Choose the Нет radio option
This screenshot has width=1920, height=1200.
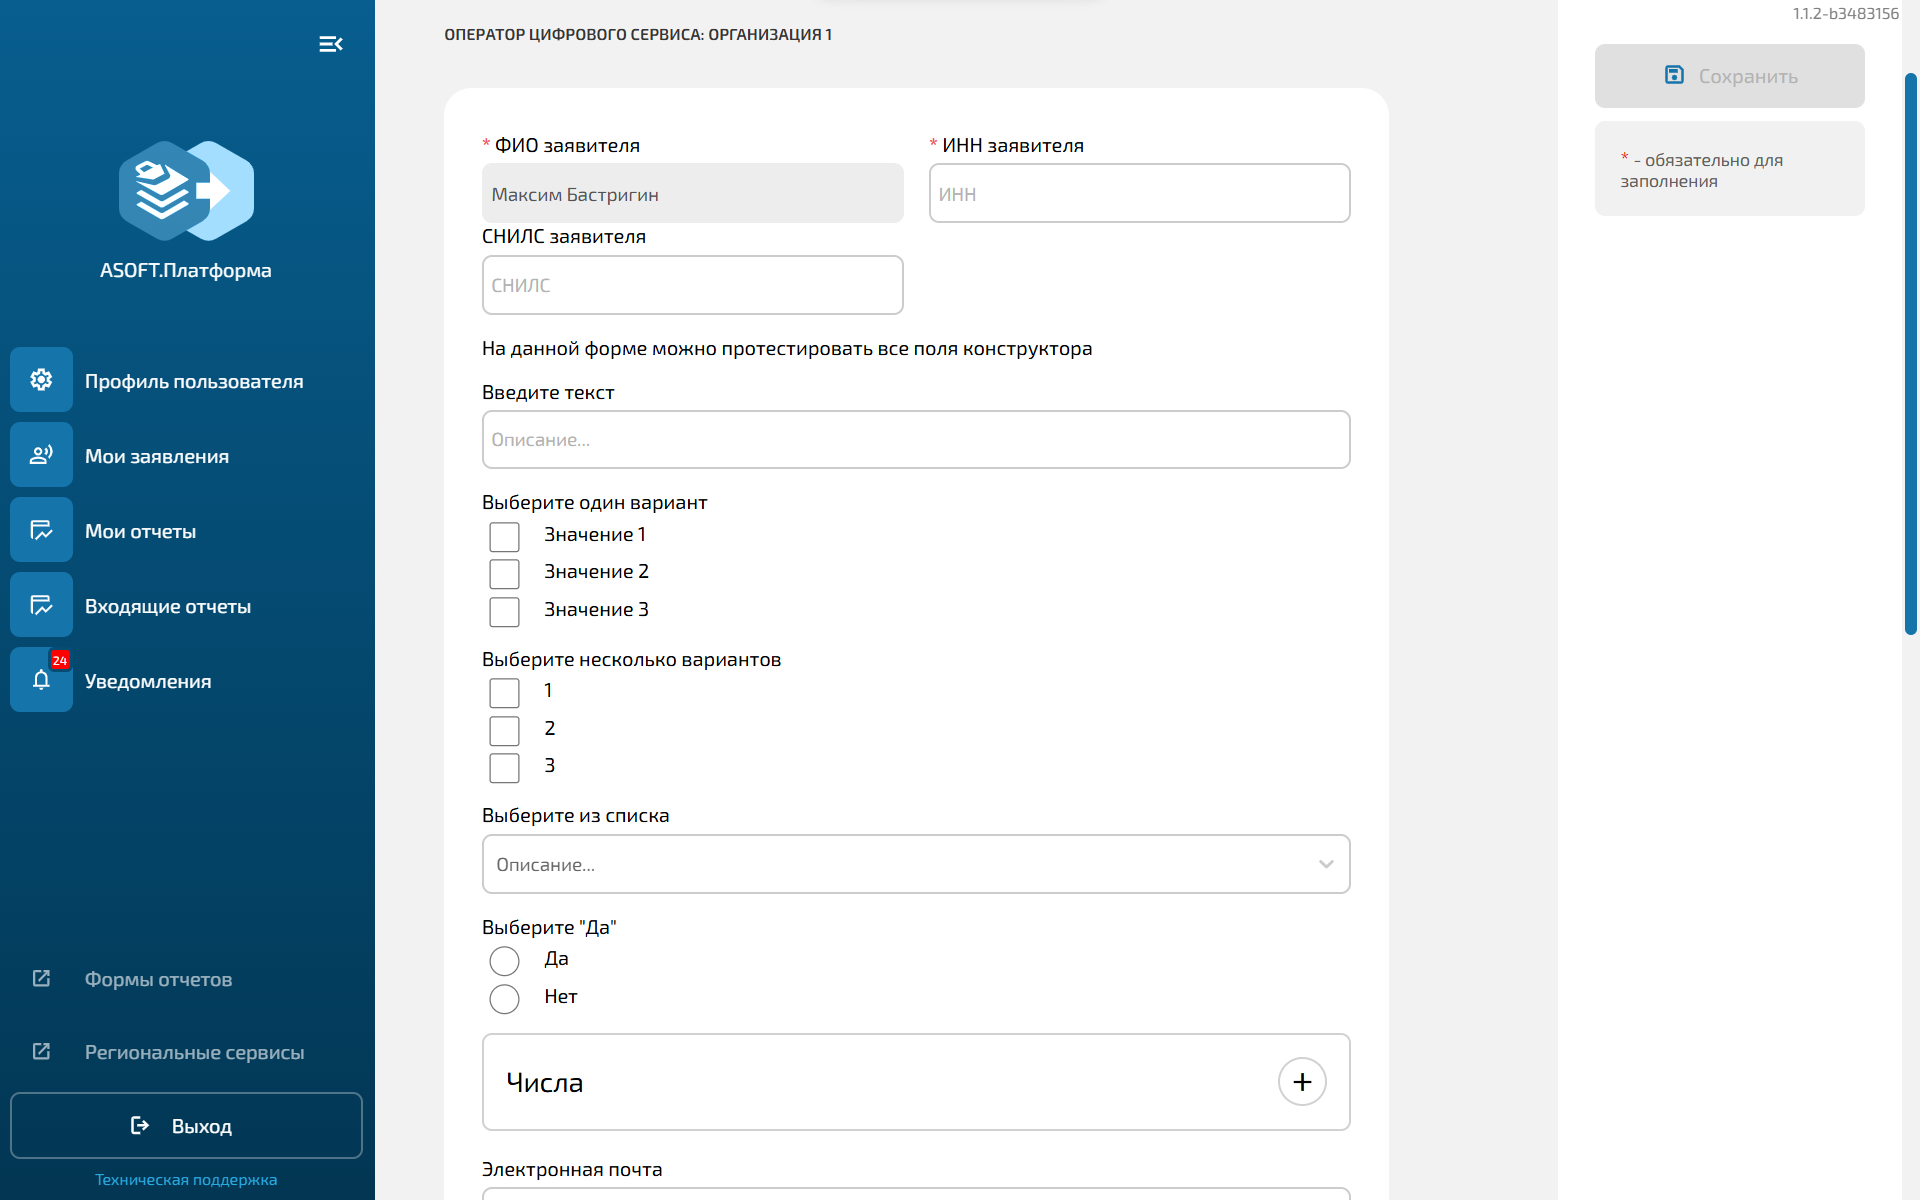point(504,998)
